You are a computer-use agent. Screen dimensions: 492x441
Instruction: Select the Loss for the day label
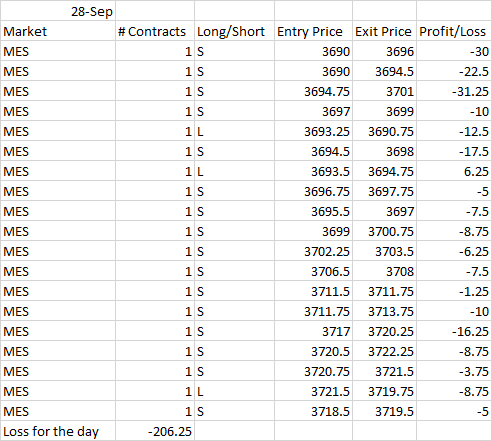point(58,431)
